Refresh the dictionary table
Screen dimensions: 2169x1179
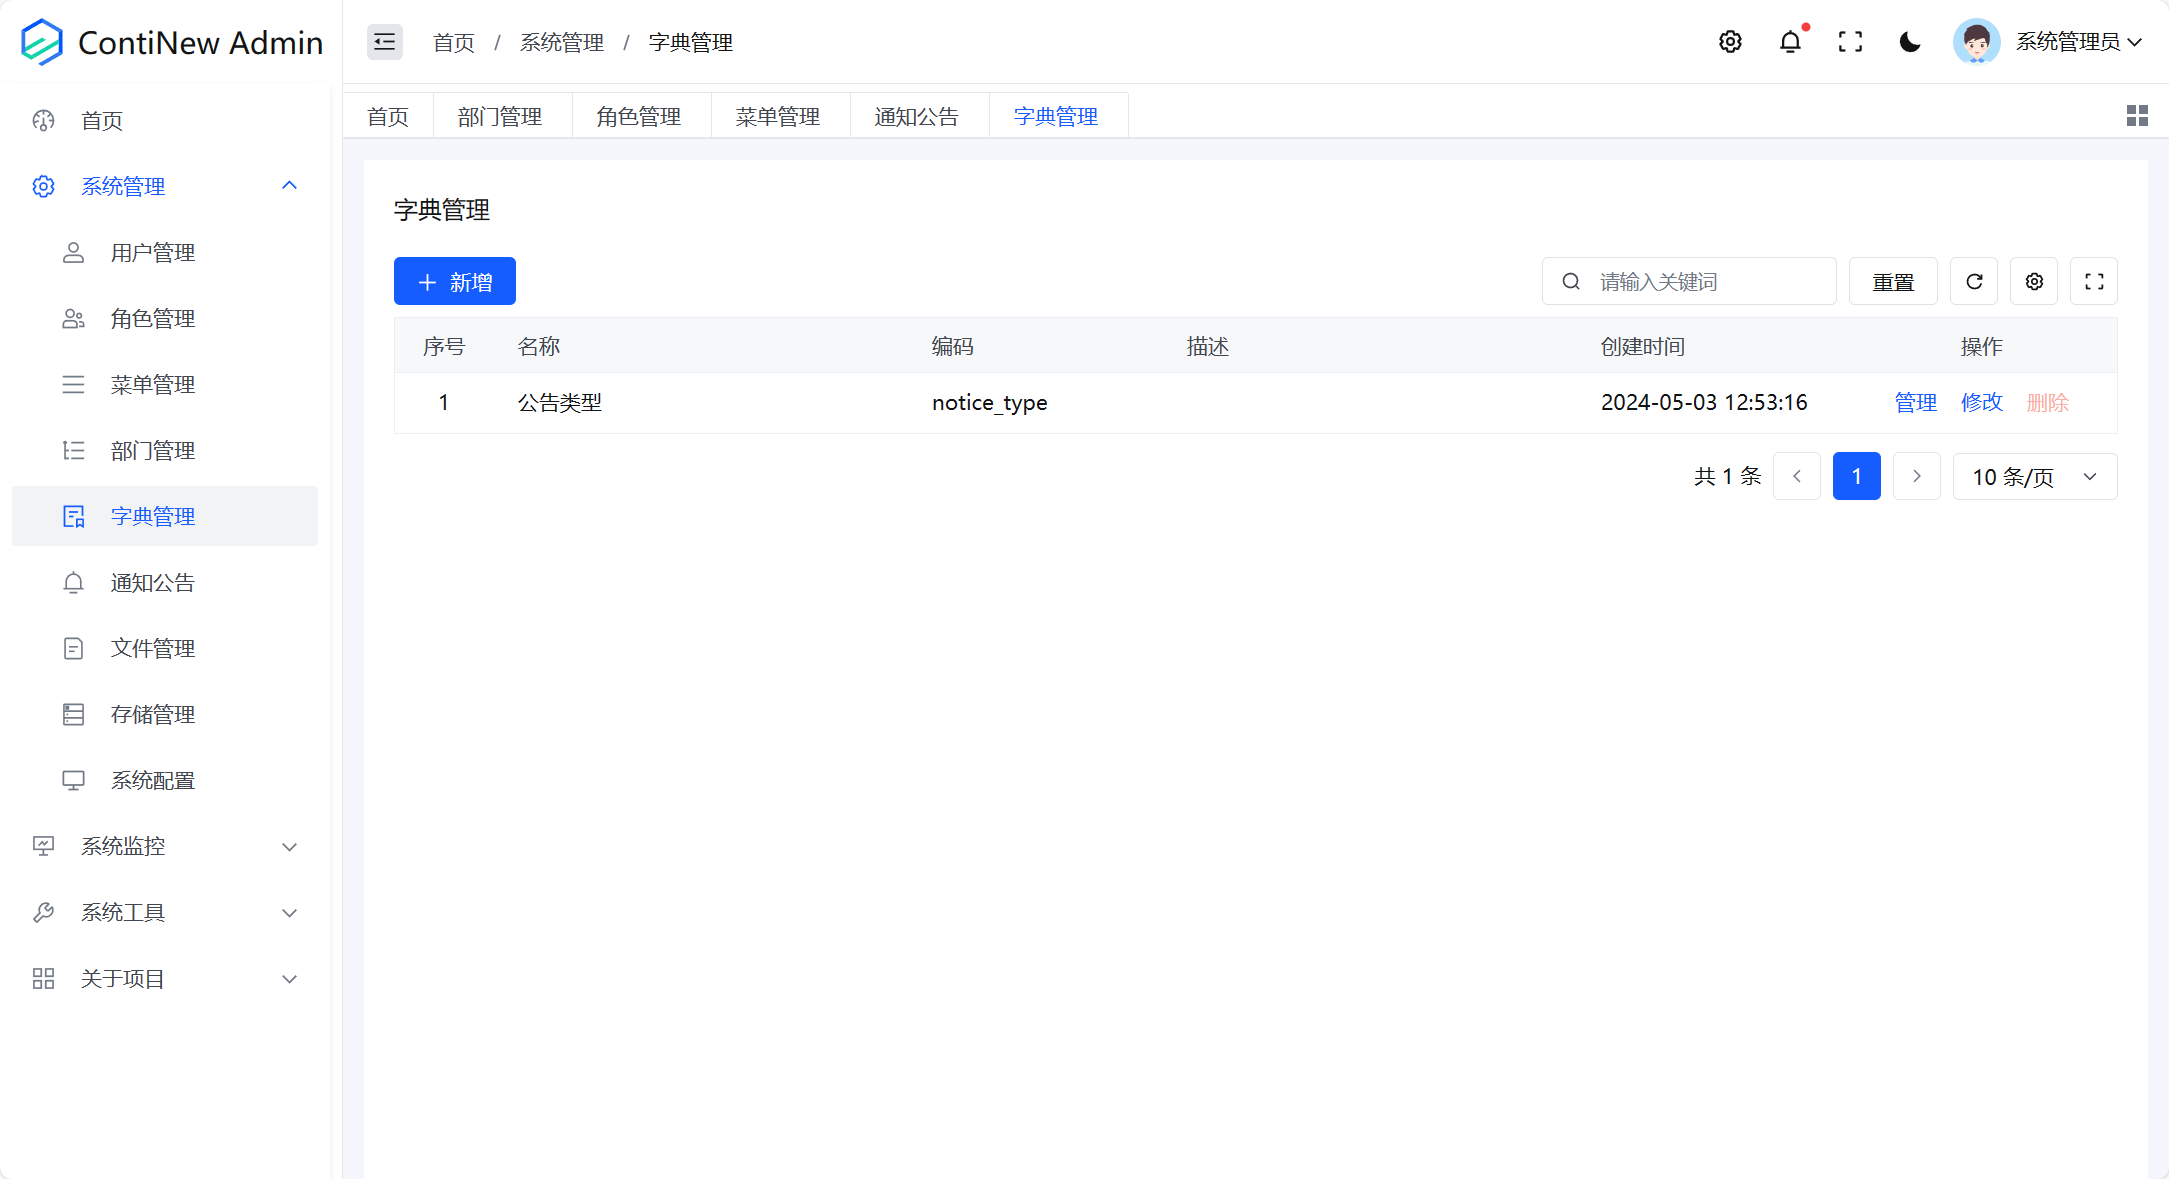click(1973, 281)
